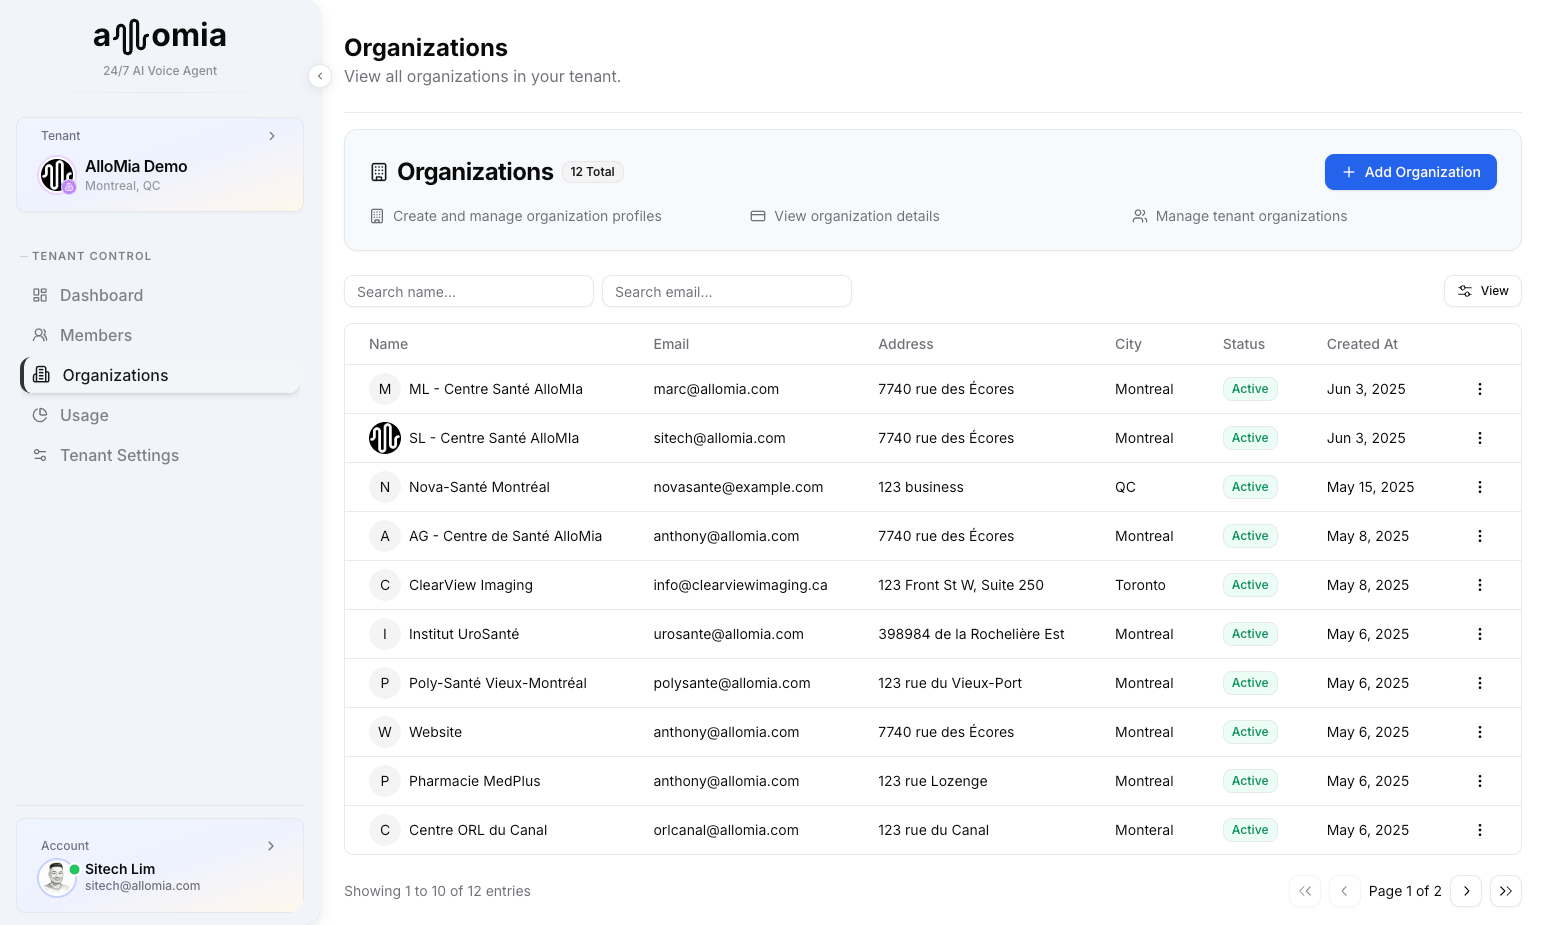Image resolution: width=1546 pixels, height=925 pixels.
Task: Click the filter icon on the View button
Action: [1464, 291]
